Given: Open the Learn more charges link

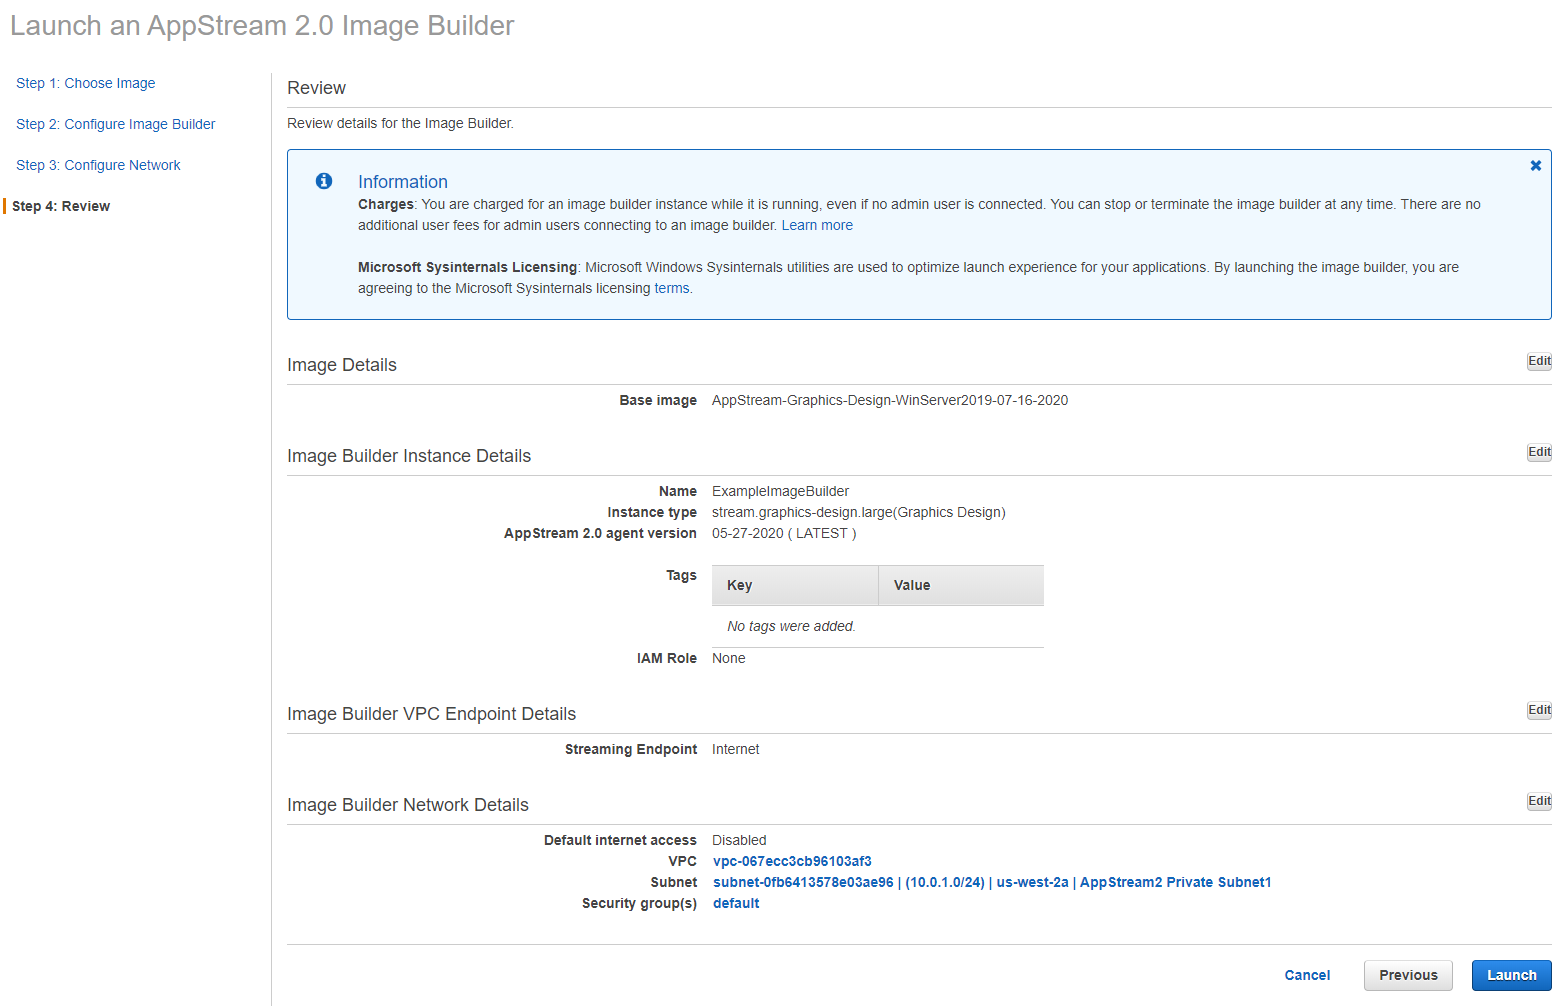Looking at the screenshot, I should click(x=817, y=225).
